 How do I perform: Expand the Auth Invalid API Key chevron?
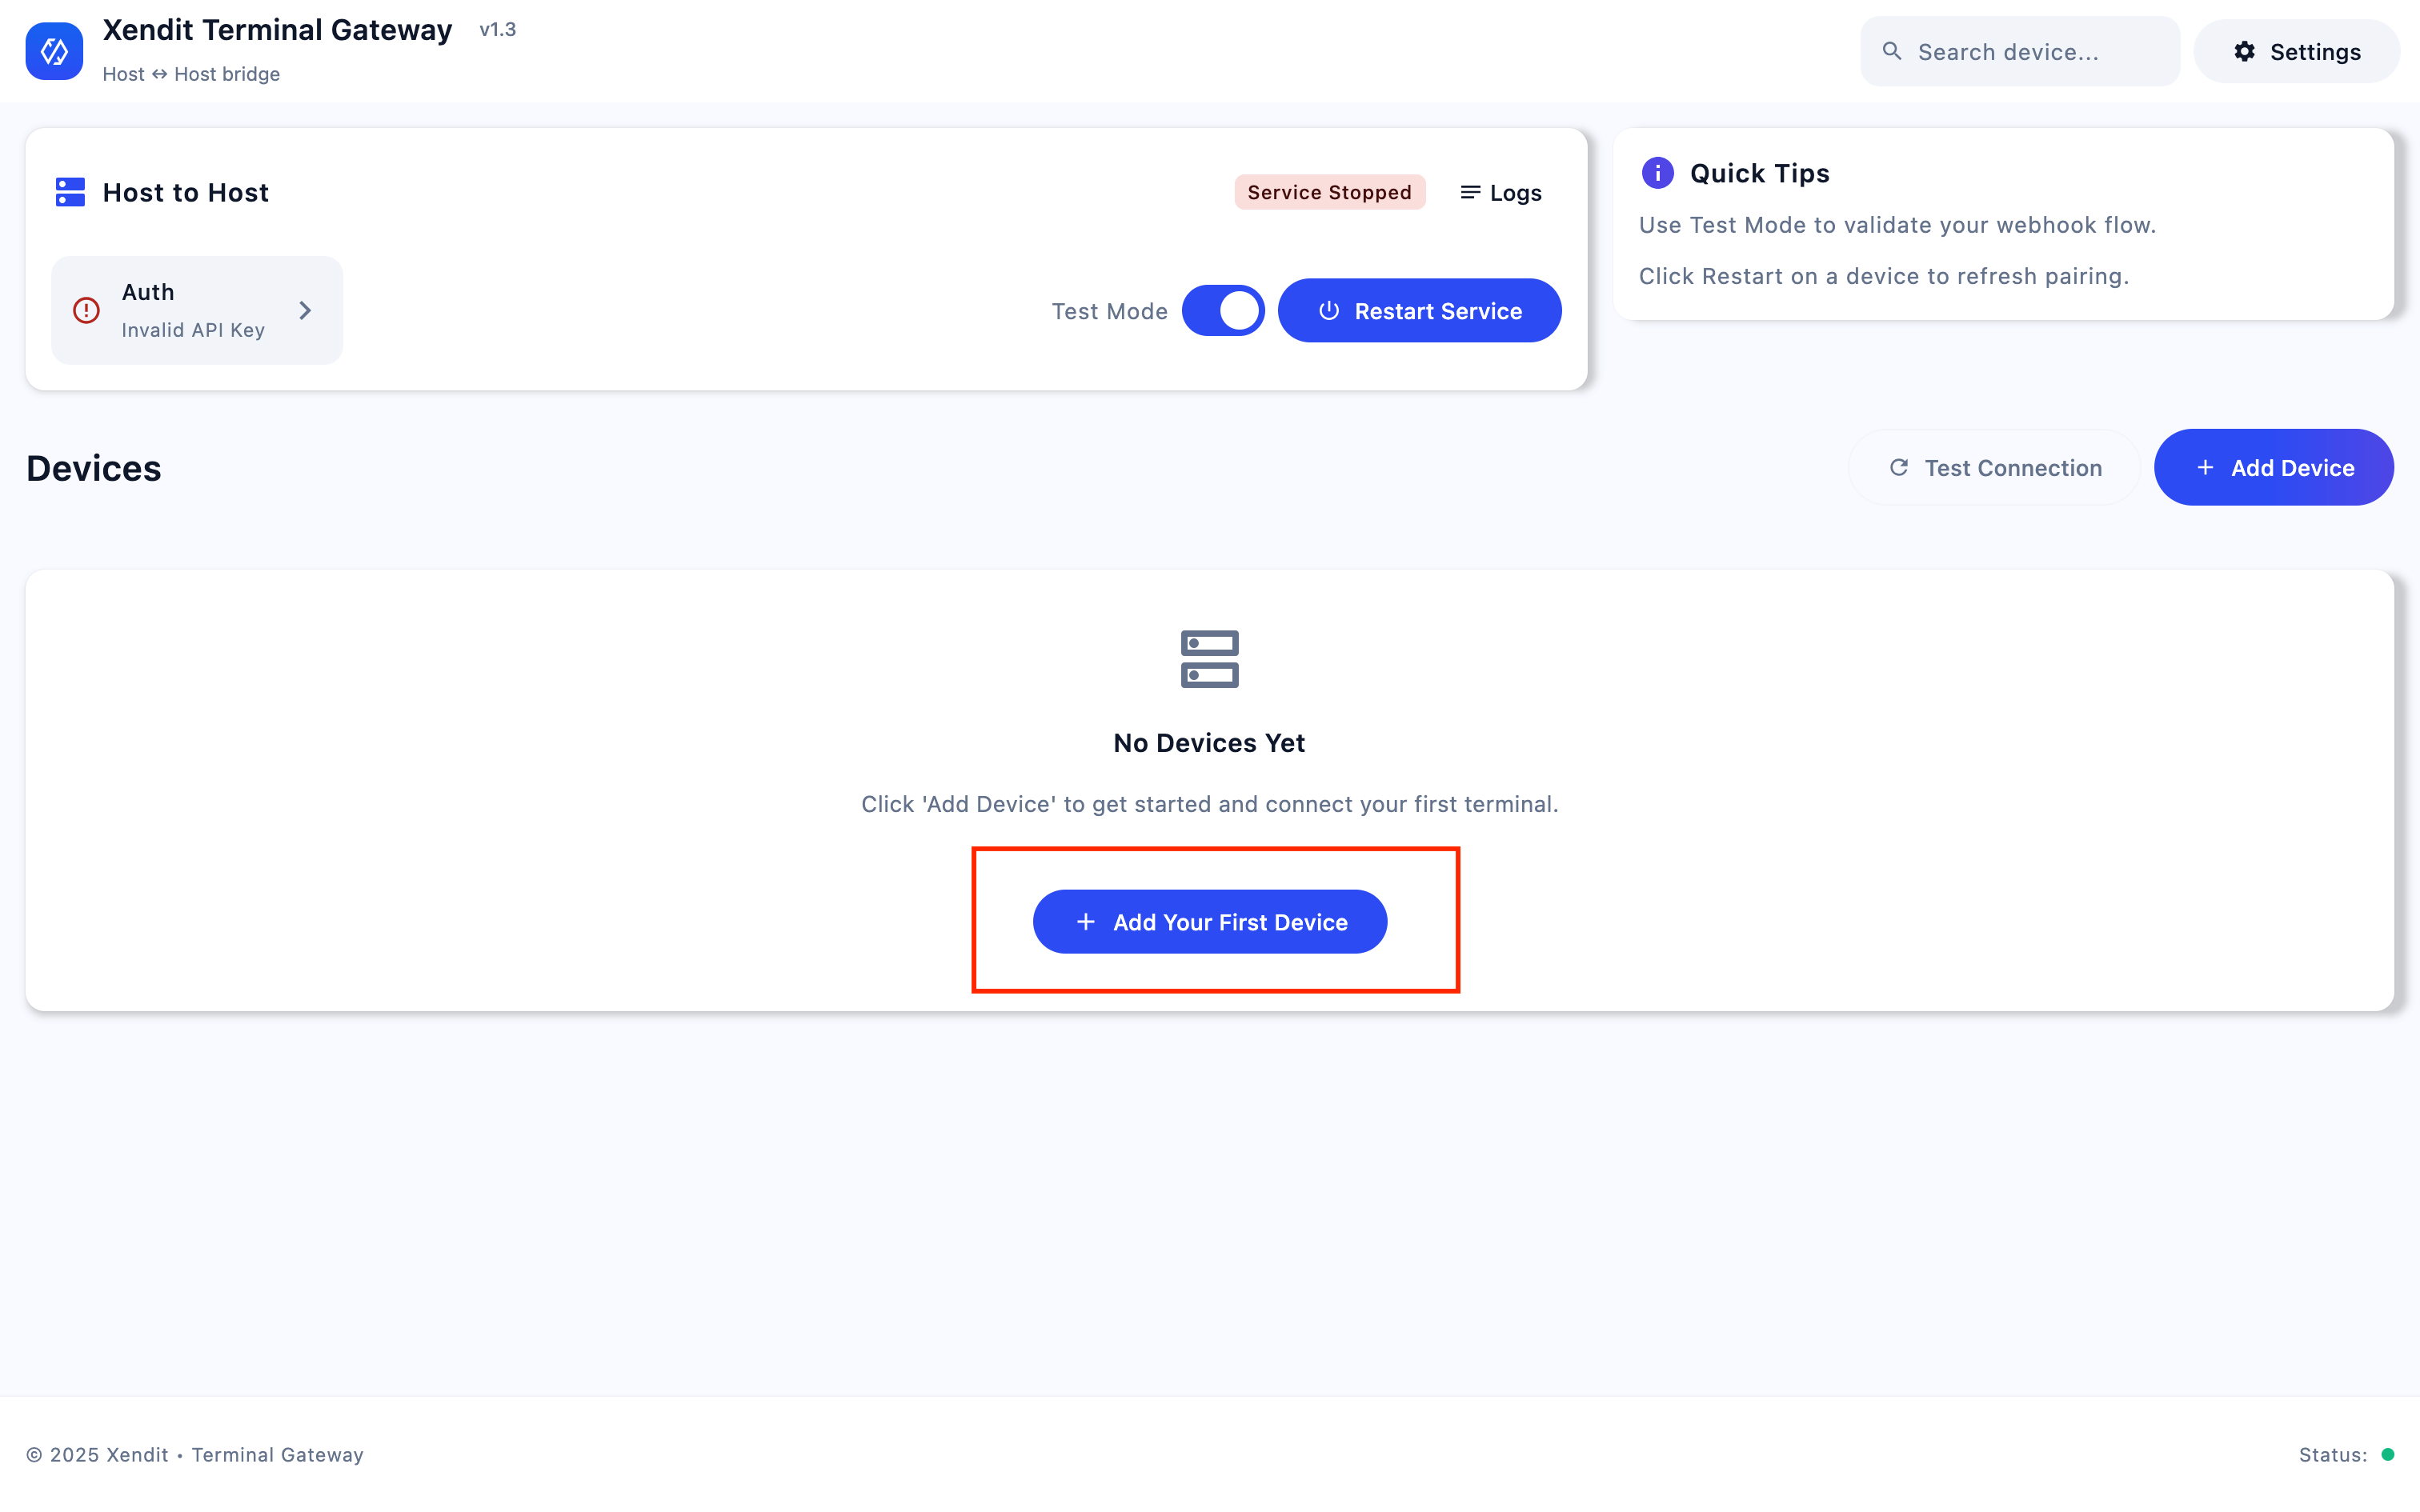click(305, 311)
